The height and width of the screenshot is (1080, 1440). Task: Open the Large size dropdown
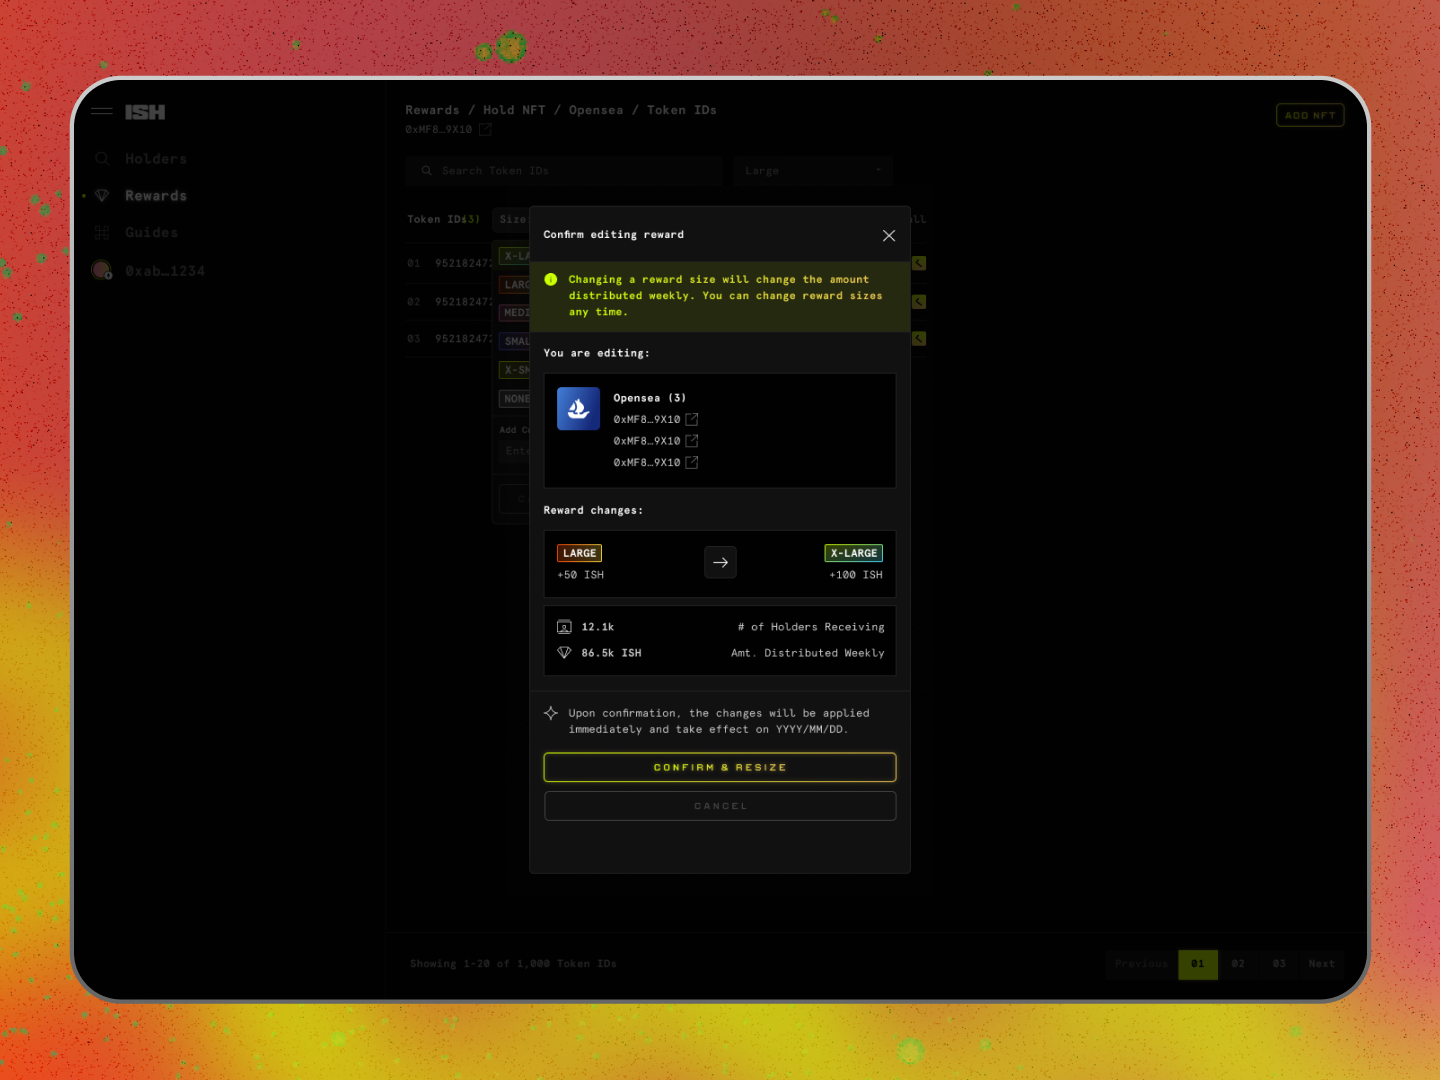click(x=813, y=170)
